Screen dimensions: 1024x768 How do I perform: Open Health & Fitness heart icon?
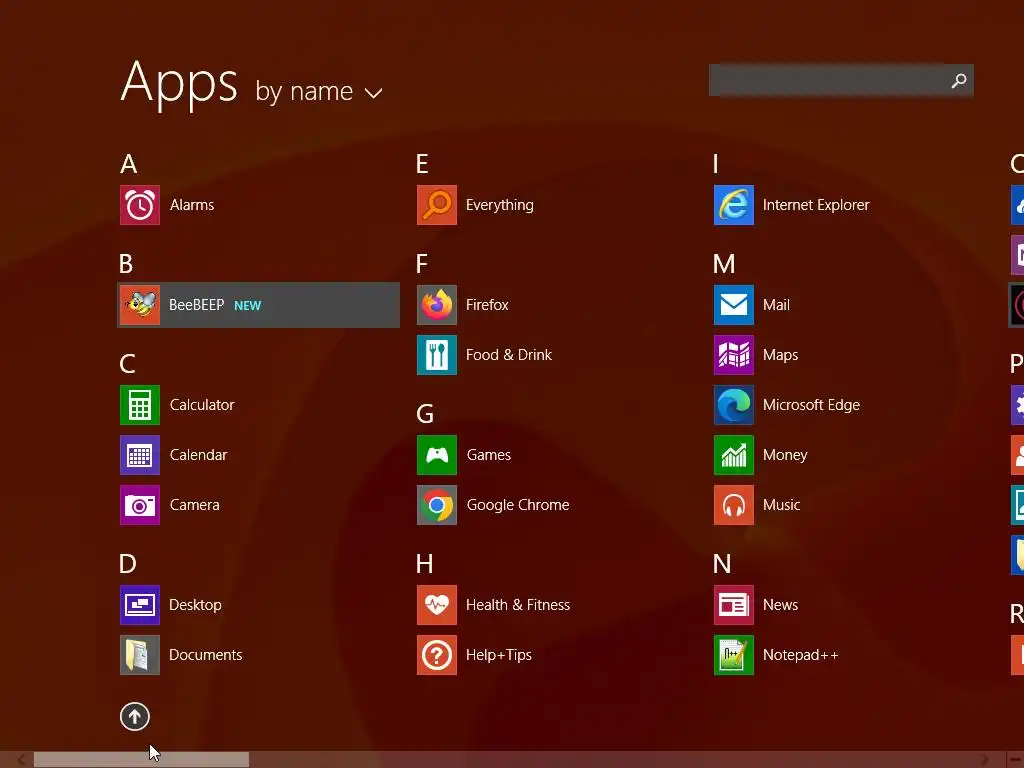click(437, 605)
